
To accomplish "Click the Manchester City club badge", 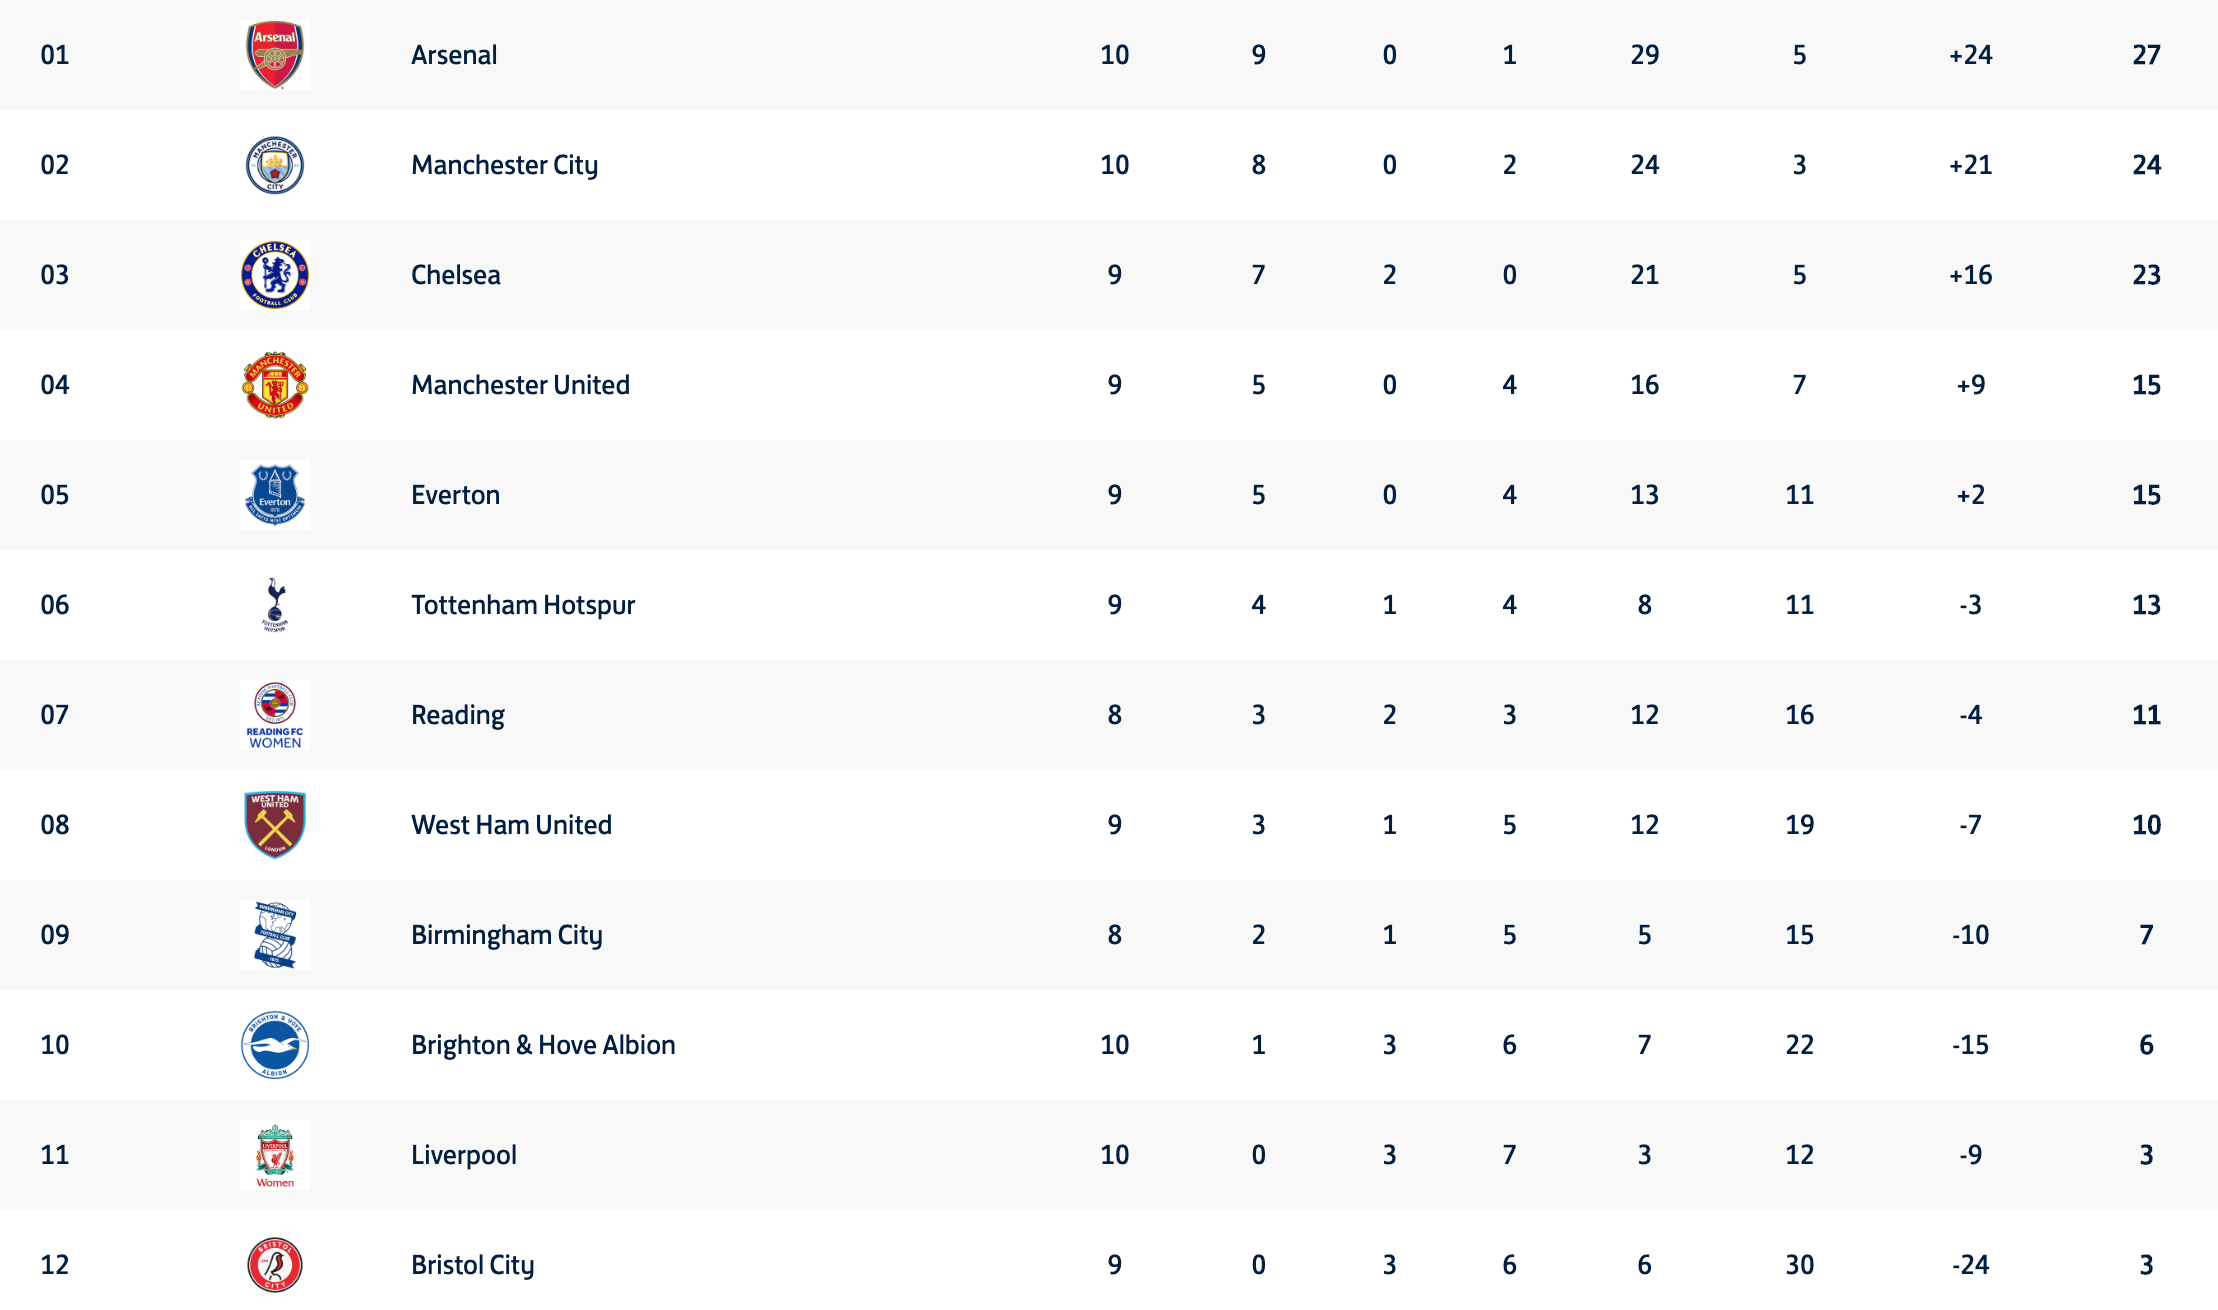I will [275, 165].
